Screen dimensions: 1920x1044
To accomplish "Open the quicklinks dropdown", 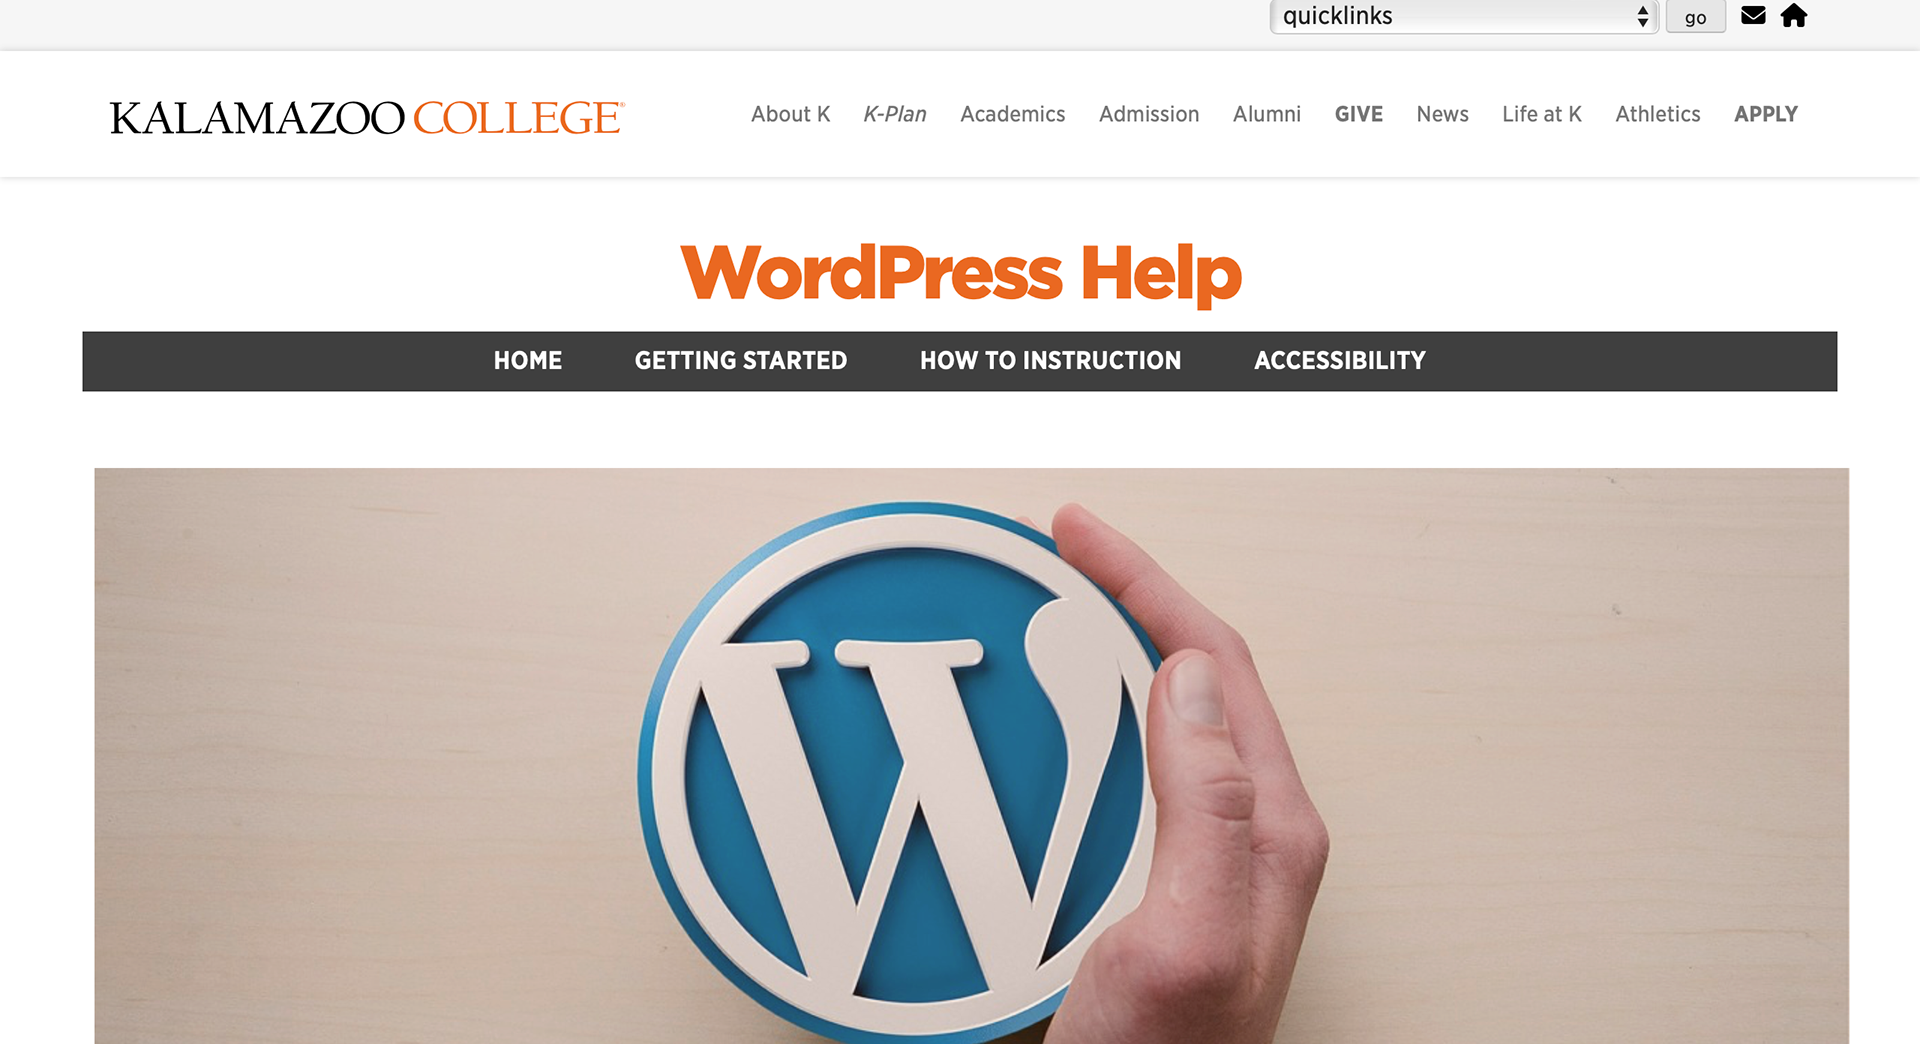I will coord(1464,16).
